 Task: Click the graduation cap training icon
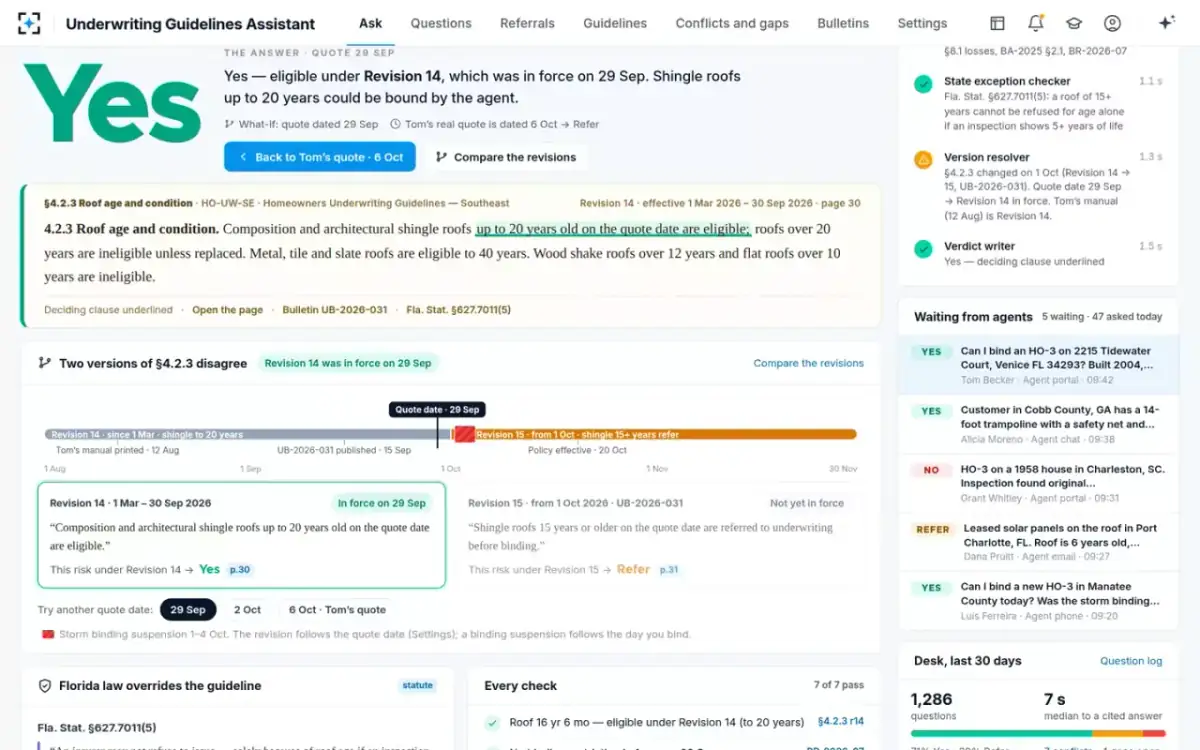1073,23
